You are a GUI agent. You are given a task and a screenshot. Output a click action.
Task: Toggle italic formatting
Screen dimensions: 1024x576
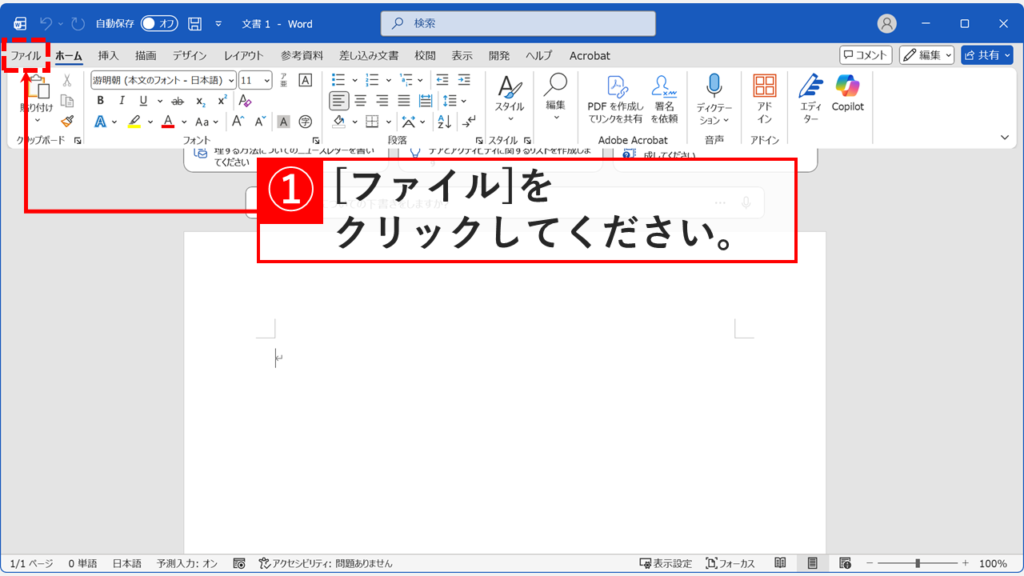tap(122, 100)
